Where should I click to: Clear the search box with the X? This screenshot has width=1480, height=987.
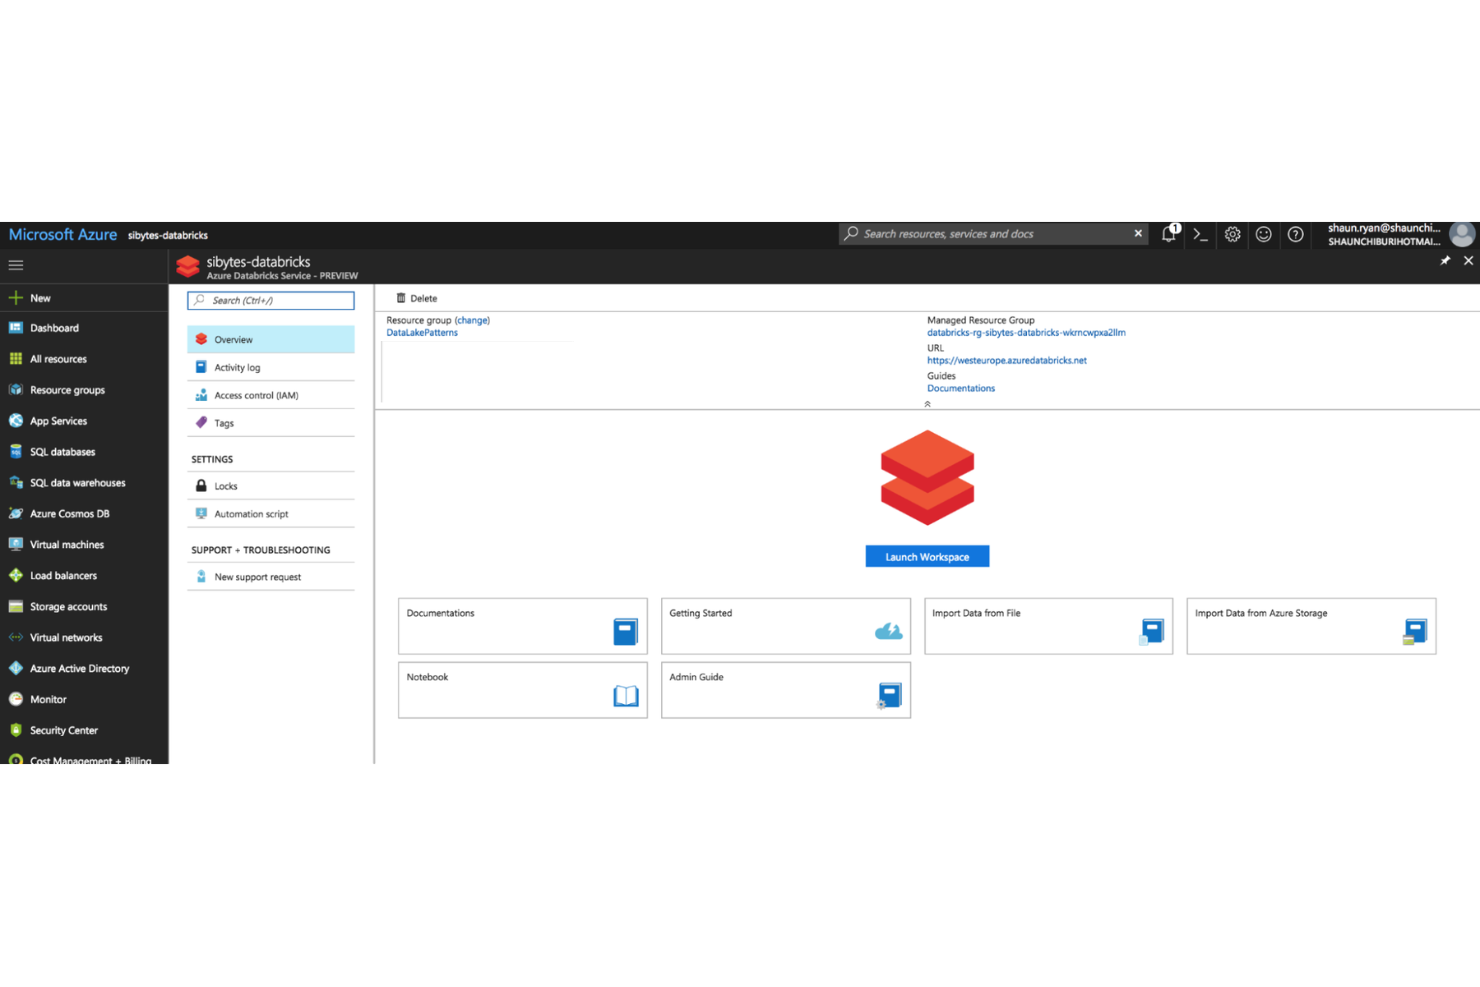[1137, 233]
